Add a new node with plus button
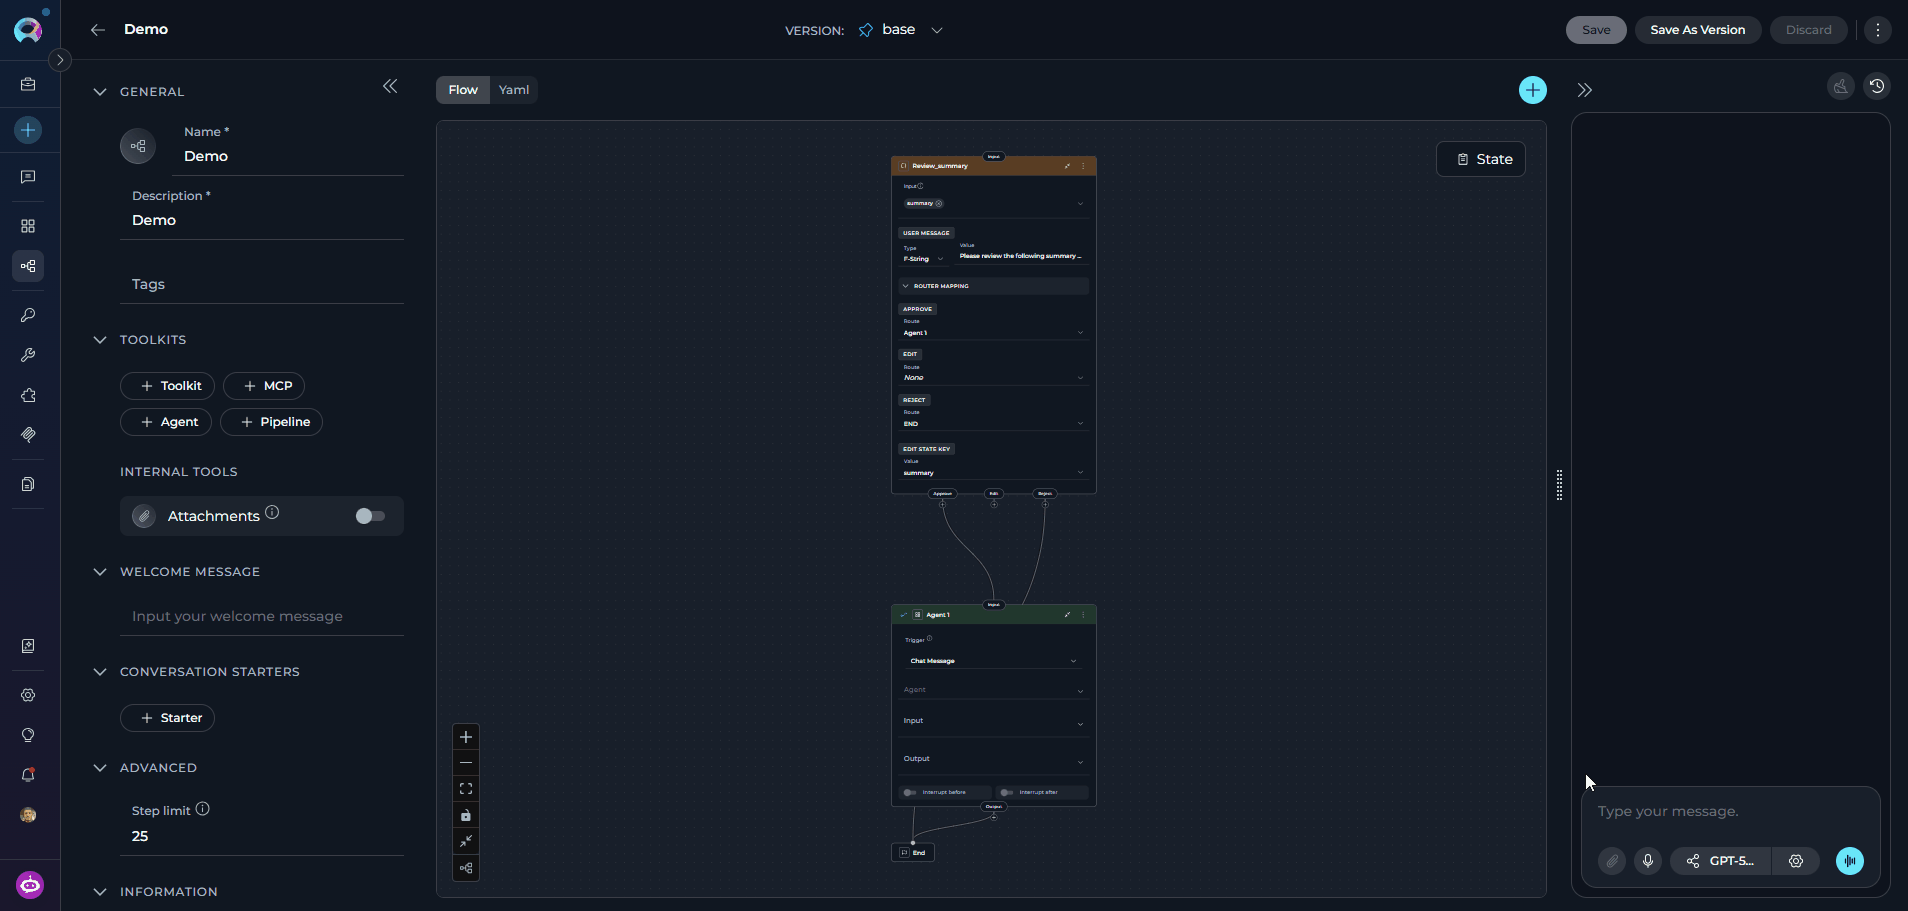Screen dimensions: 1908x911 pyautogui.click(x=1533, y=90)
